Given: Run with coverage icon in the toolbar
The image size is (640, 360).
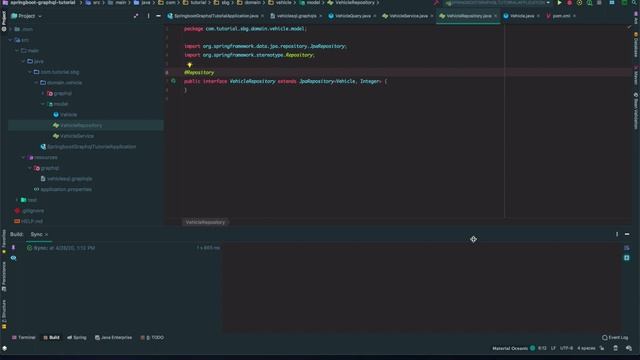Looking at the screenshot, I should (x=580, y=3).
